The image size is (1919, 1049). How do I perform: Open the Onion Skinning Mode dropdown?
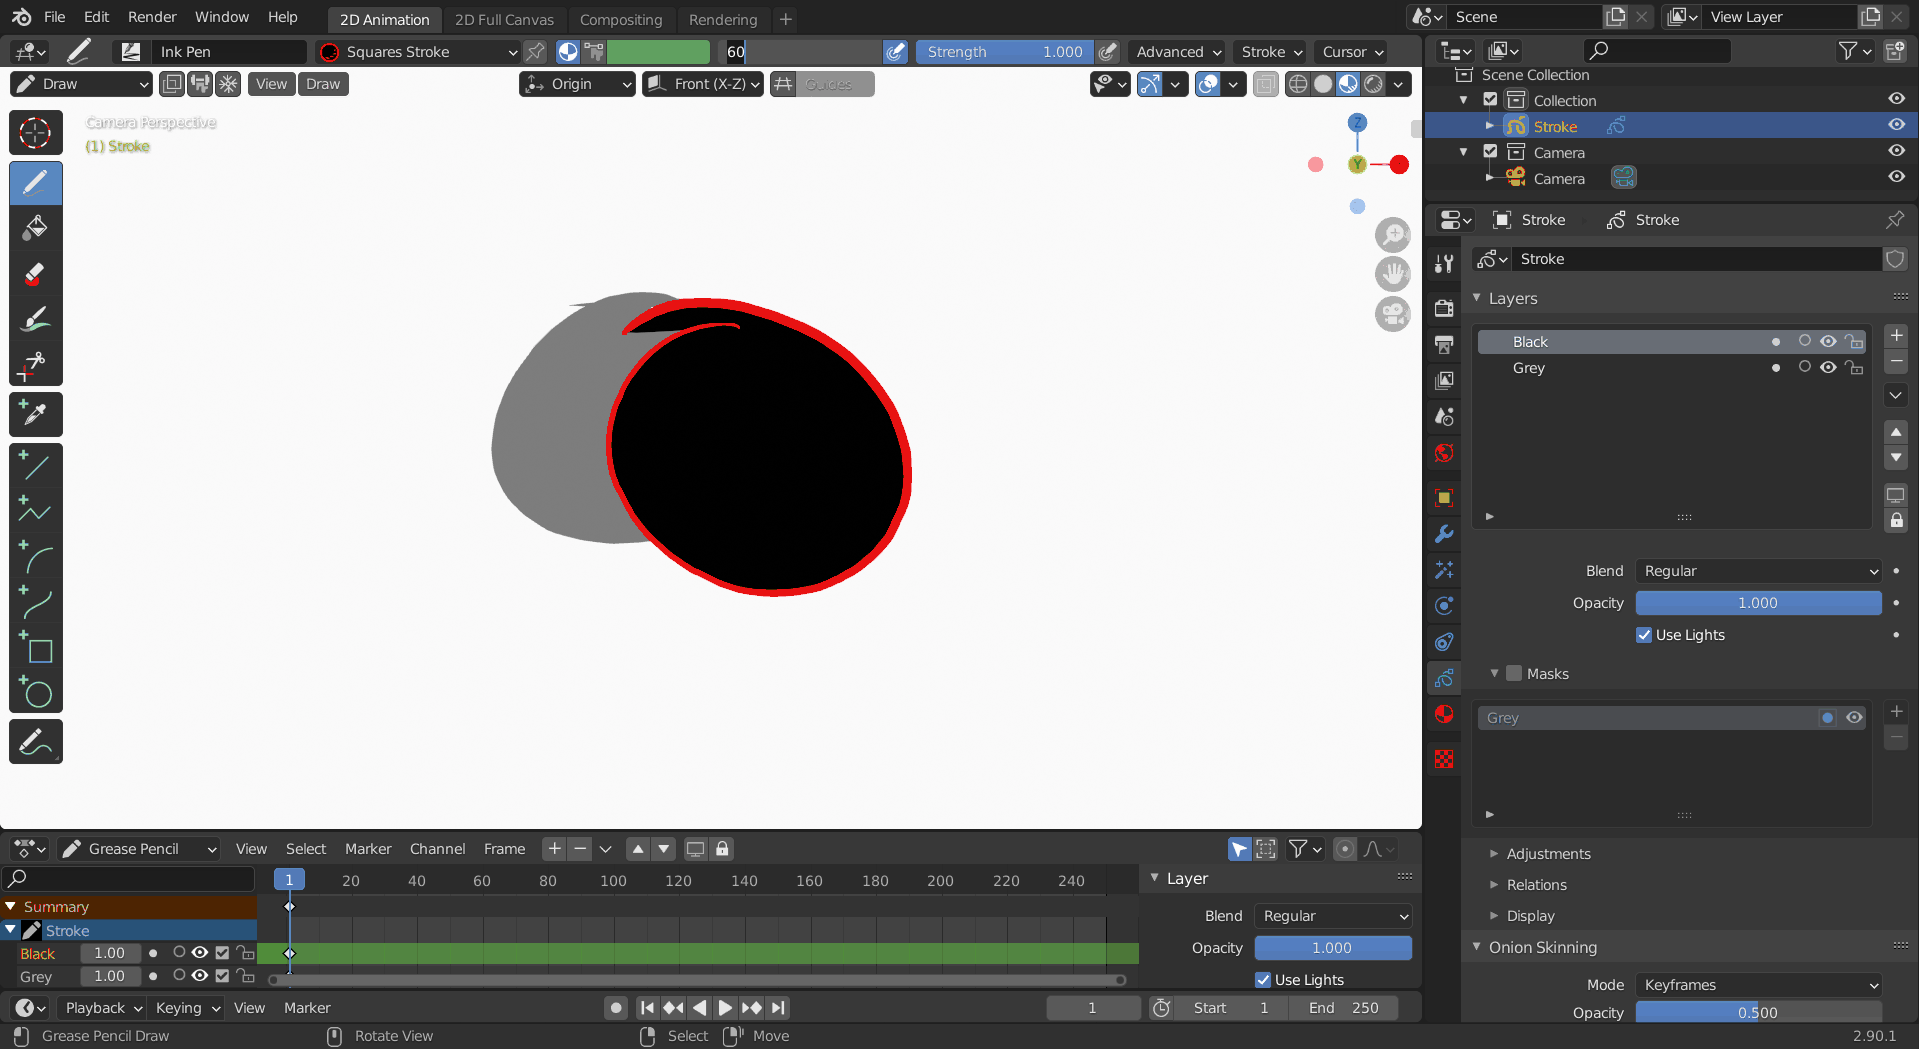click(x=1759, y=985)
